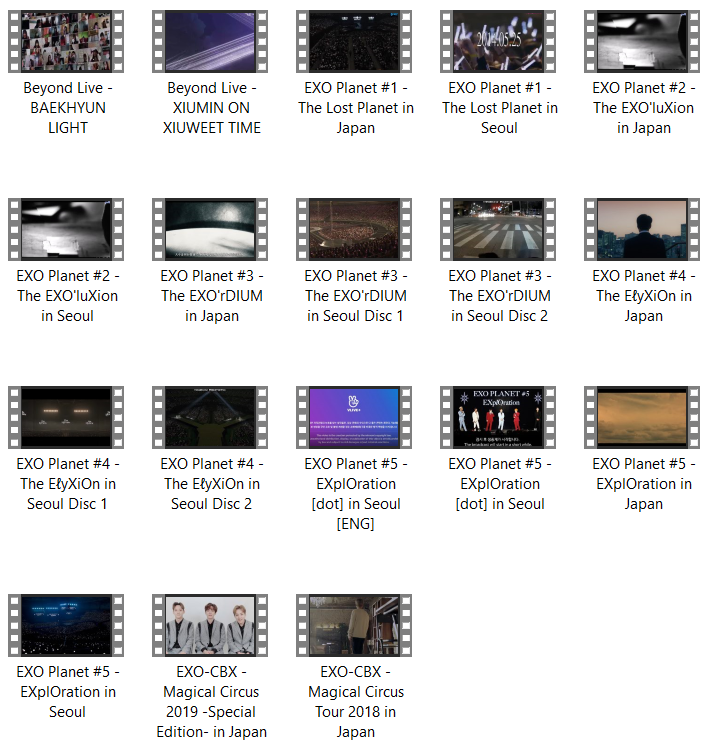Select the EXO-CBX Magical Circus 2019 Special Edition thumbnail
Viewport: 706px width, 748px height.
click(210, 625)
